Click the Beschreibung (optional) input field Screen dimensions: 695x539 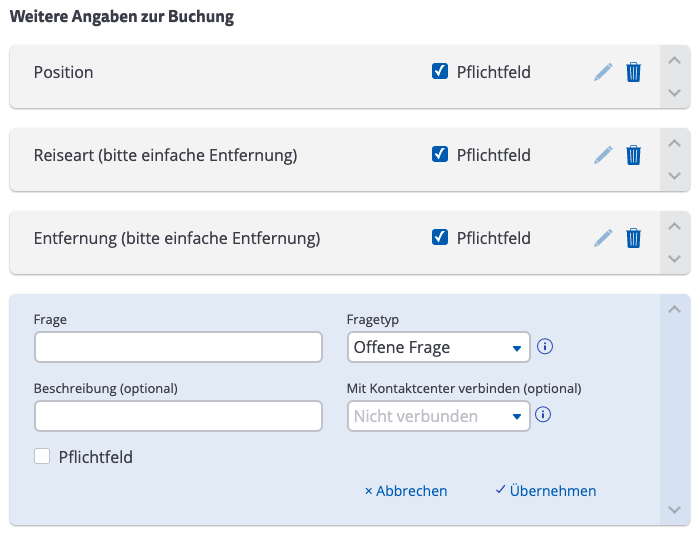178,416
